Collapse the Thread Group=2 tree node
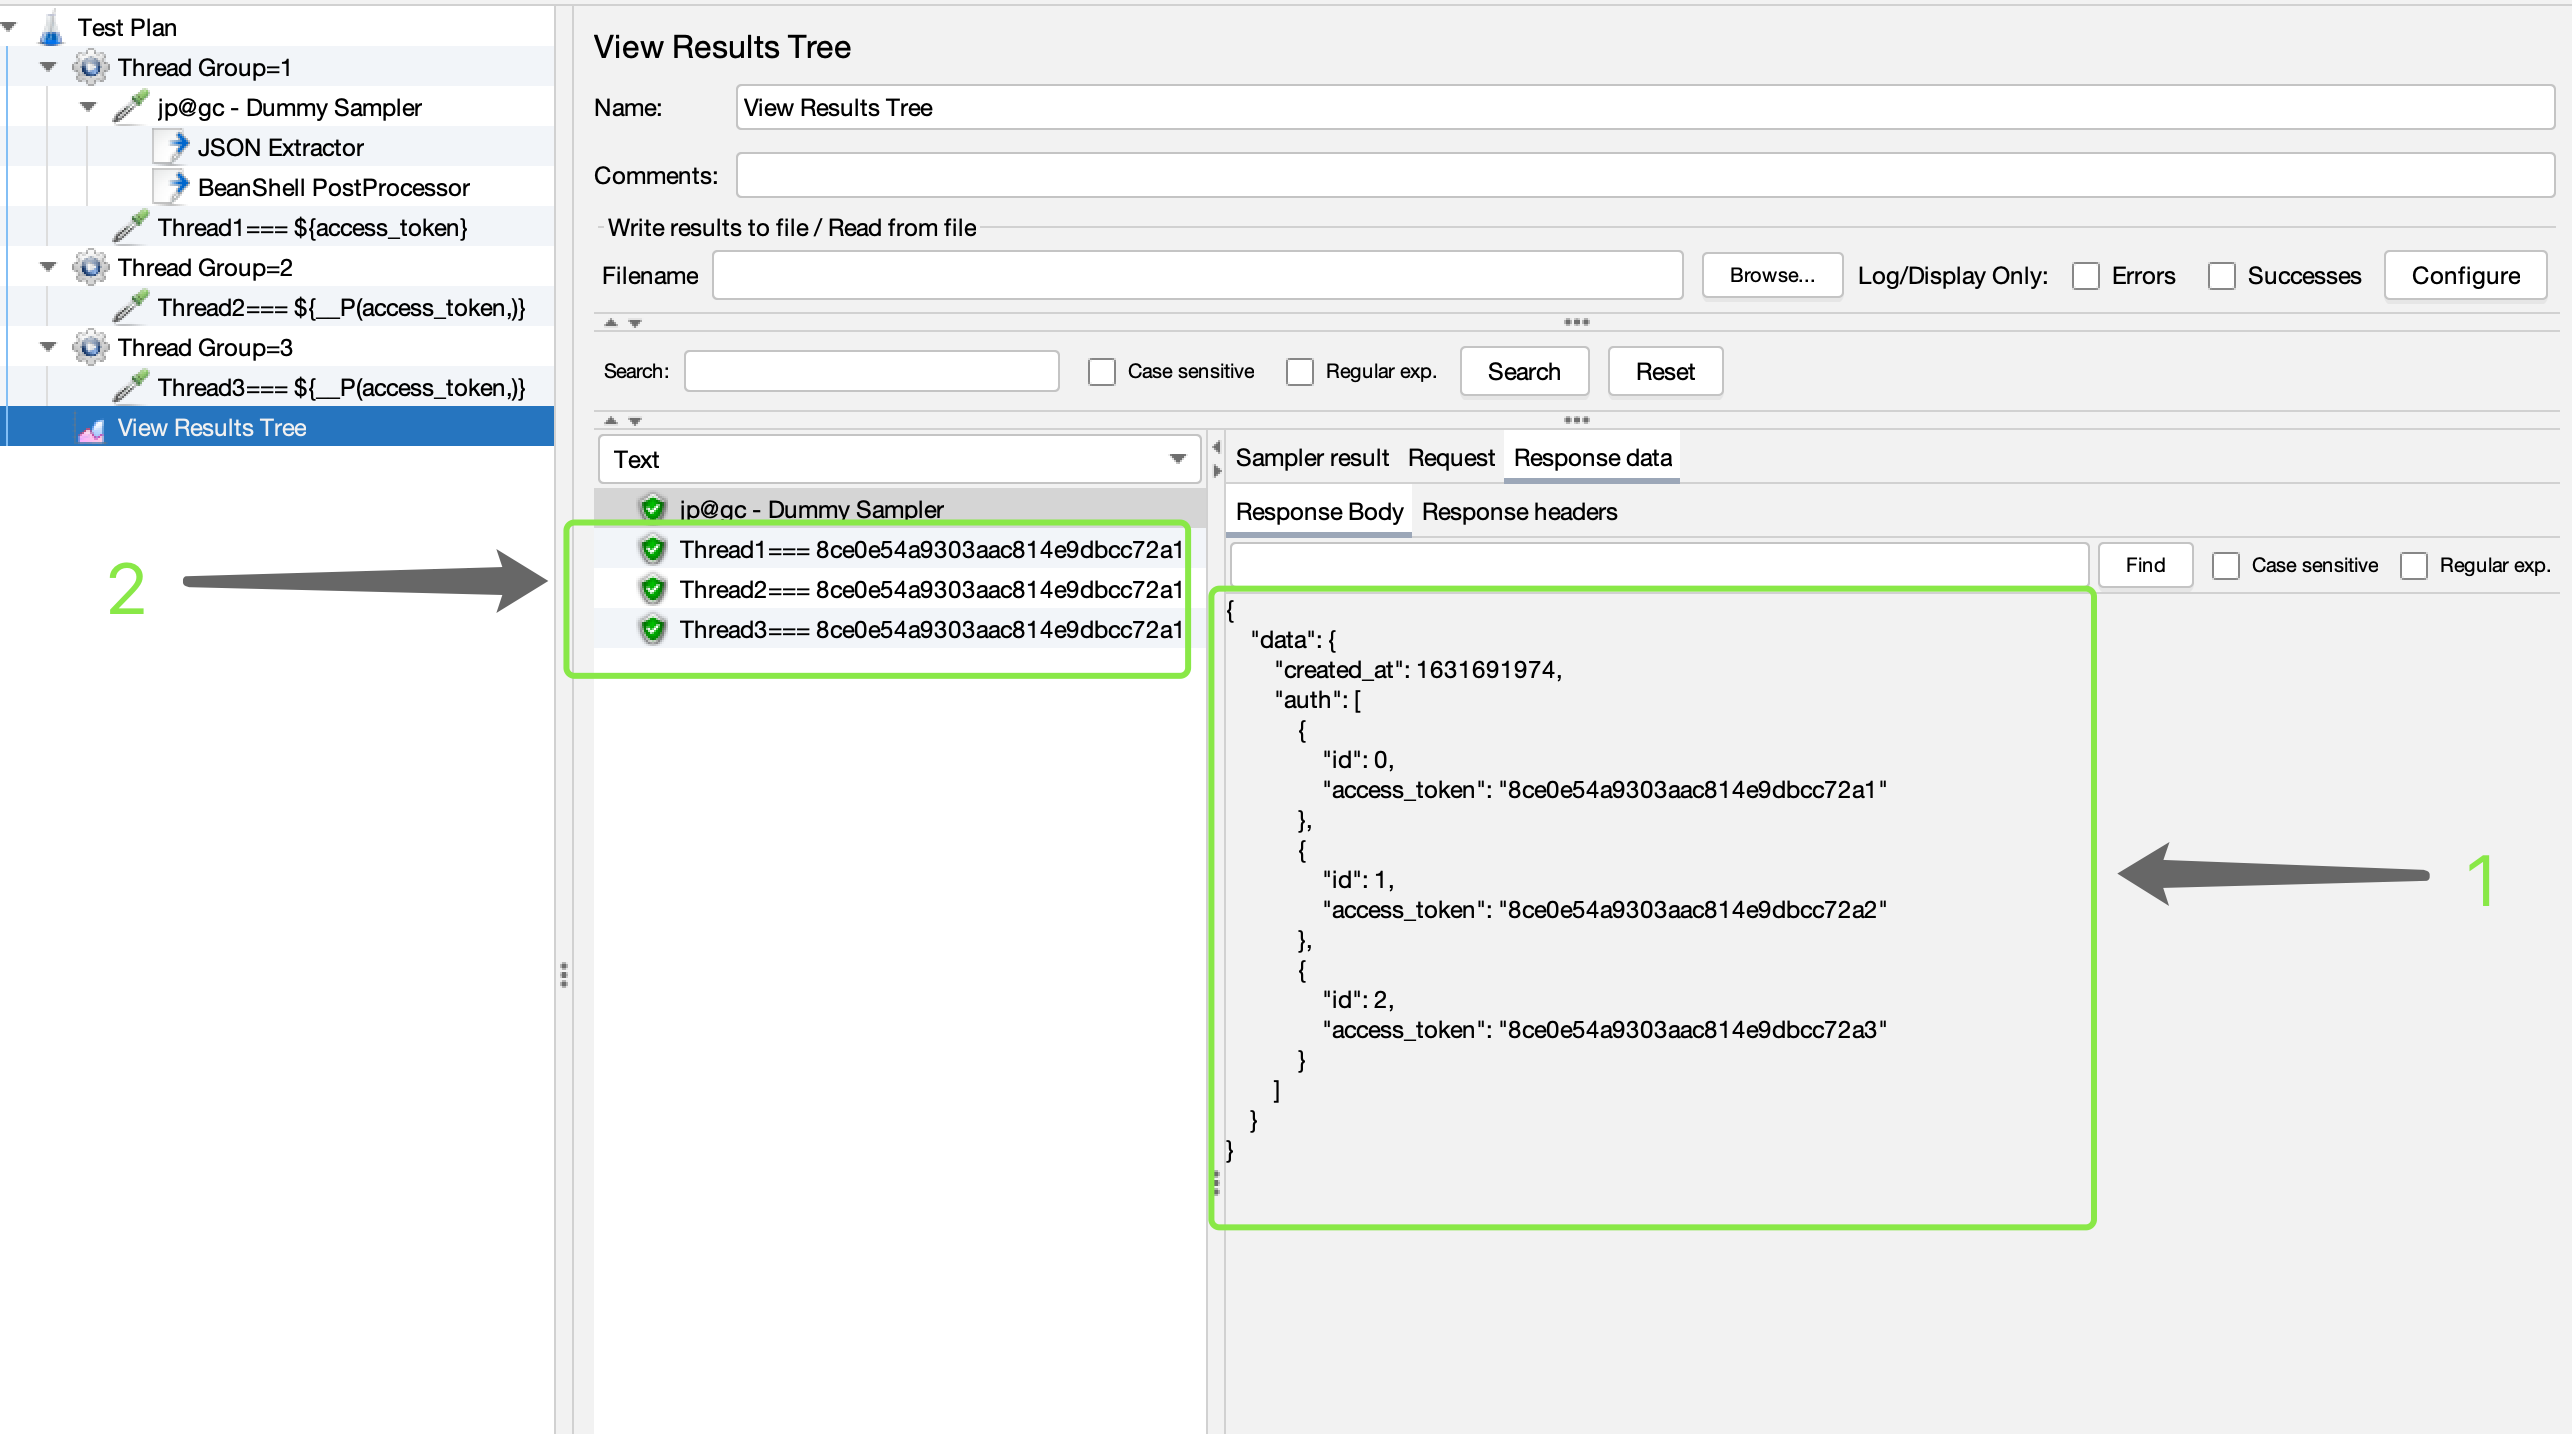Screen dimensions: 2572x1434 [48, 267]
